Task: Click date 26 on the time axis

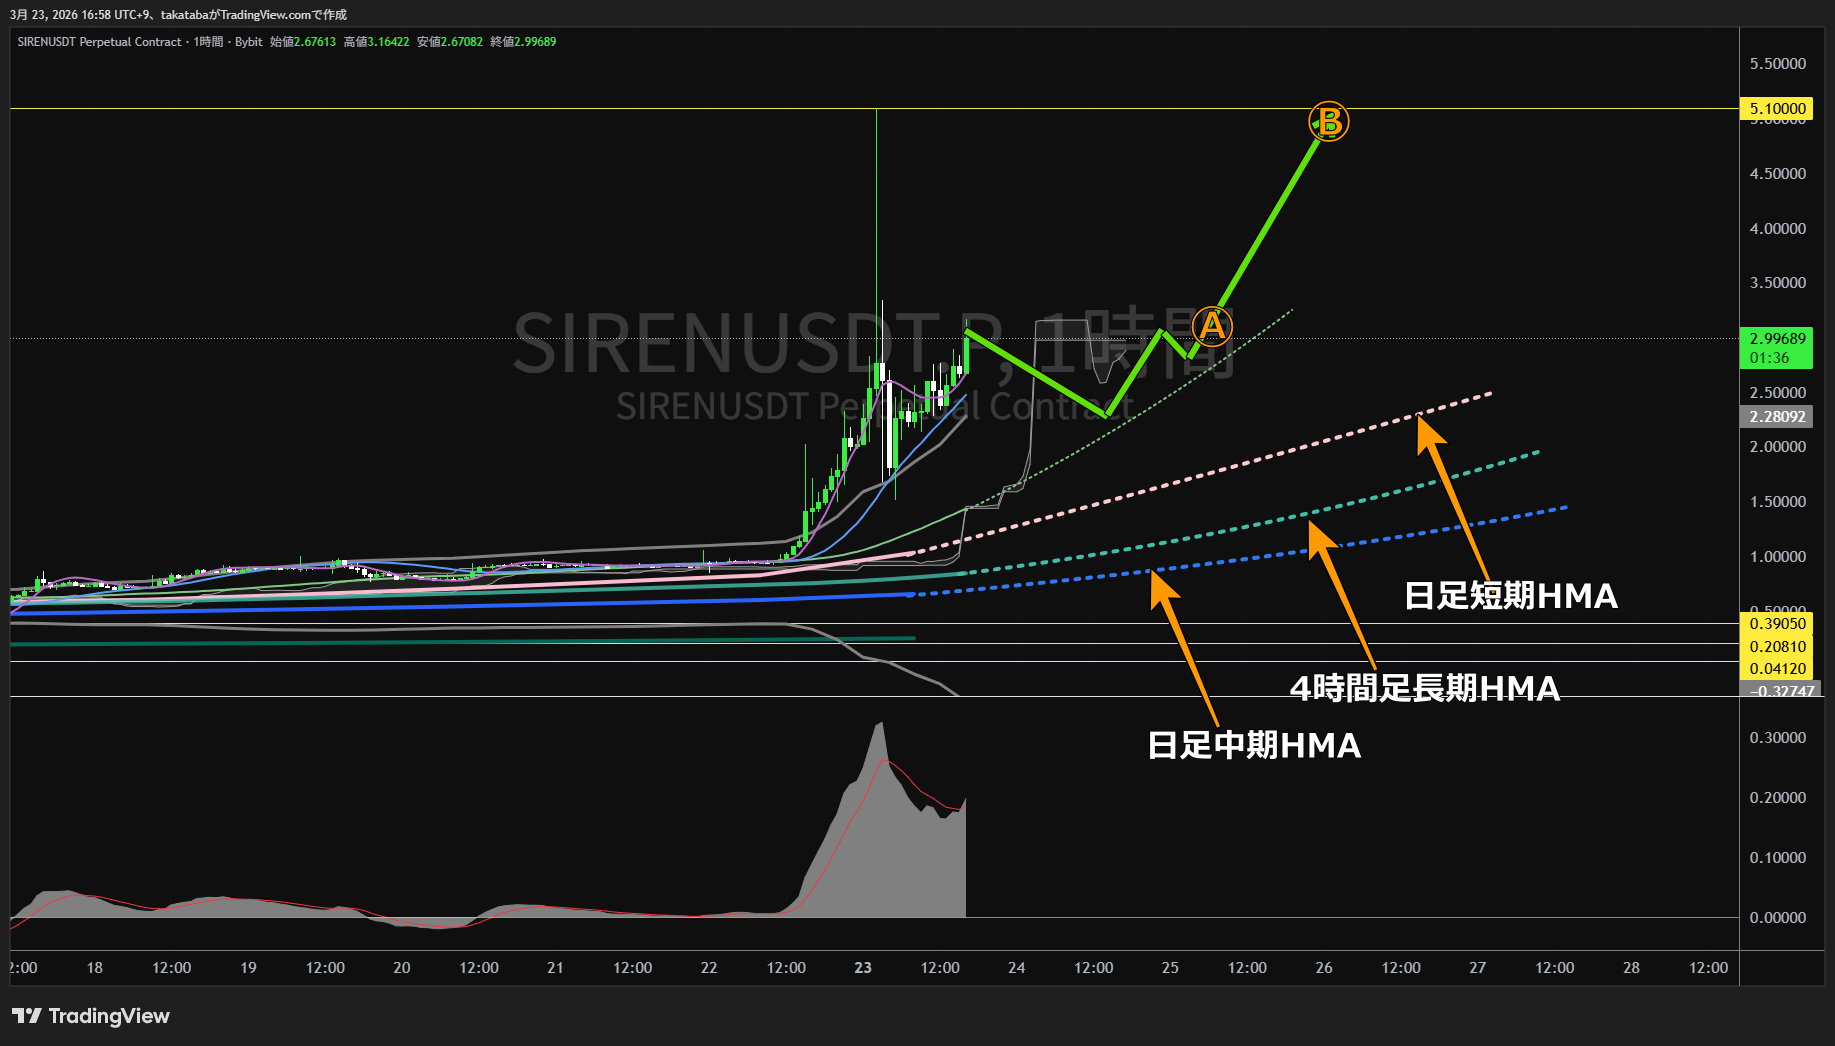Action: [x=1324, y=968]
